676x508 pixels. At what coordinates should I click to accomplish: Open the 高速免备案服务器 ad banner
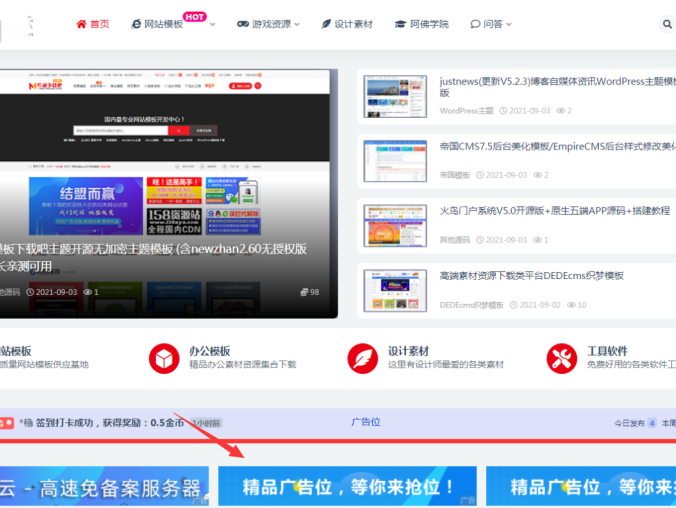104,486
